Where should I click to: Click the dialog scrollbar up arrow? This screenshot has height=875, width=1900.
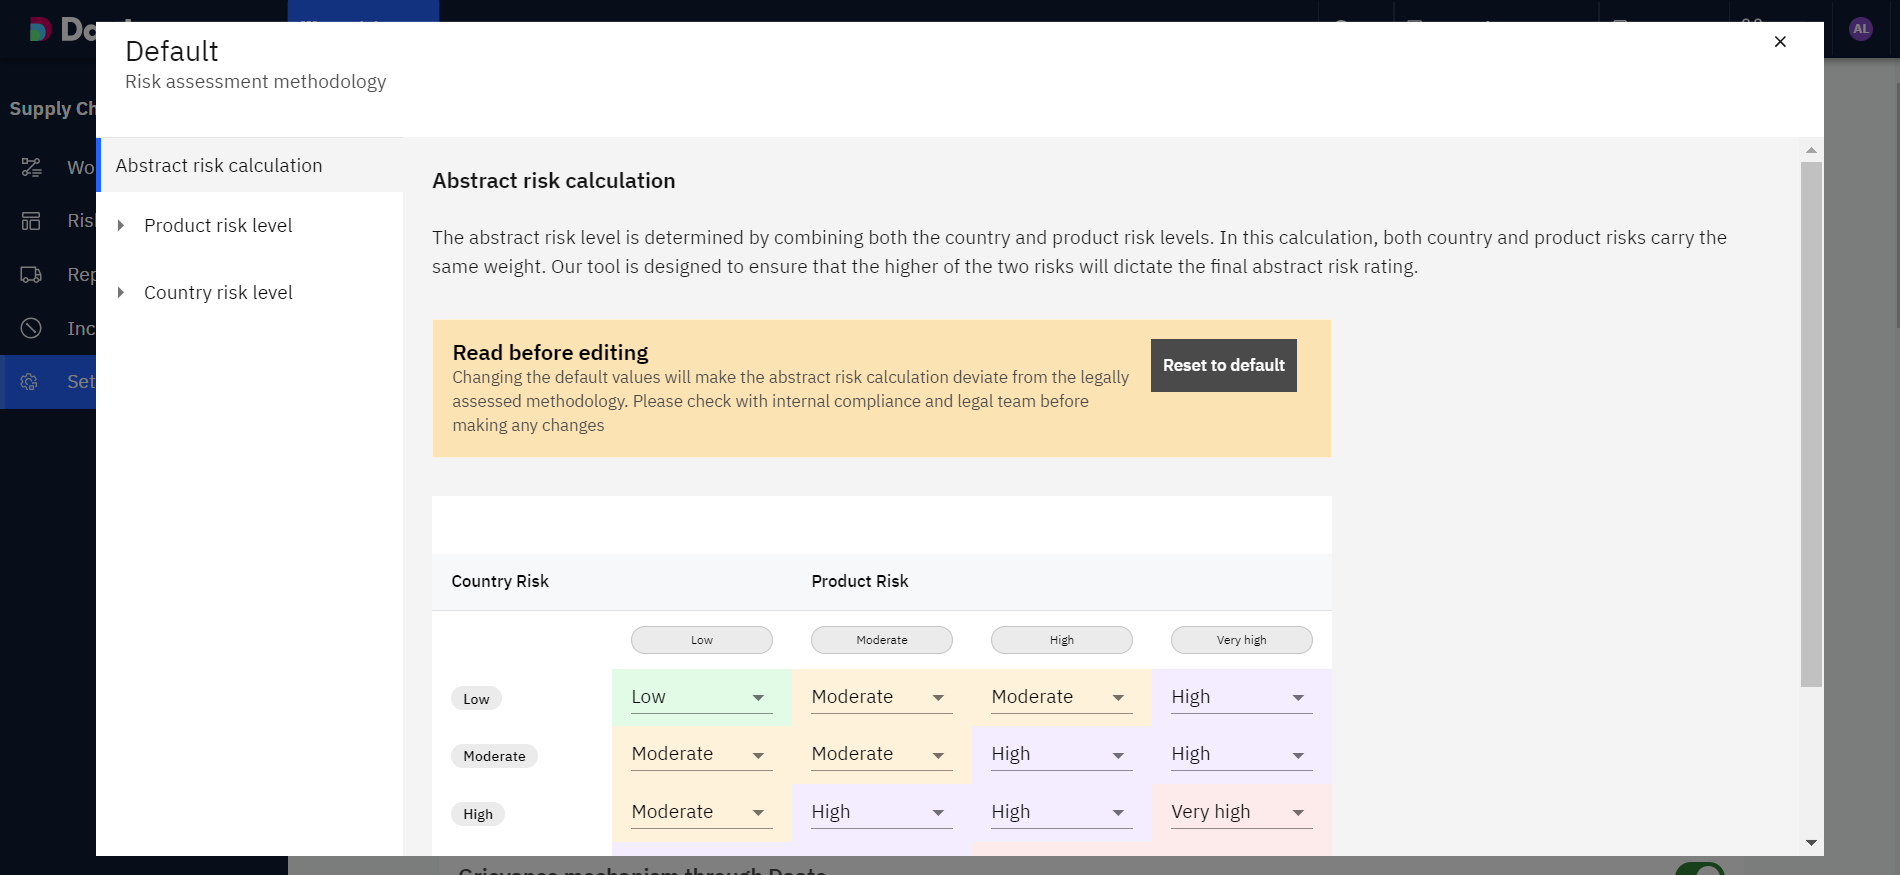click(1811, 150)
